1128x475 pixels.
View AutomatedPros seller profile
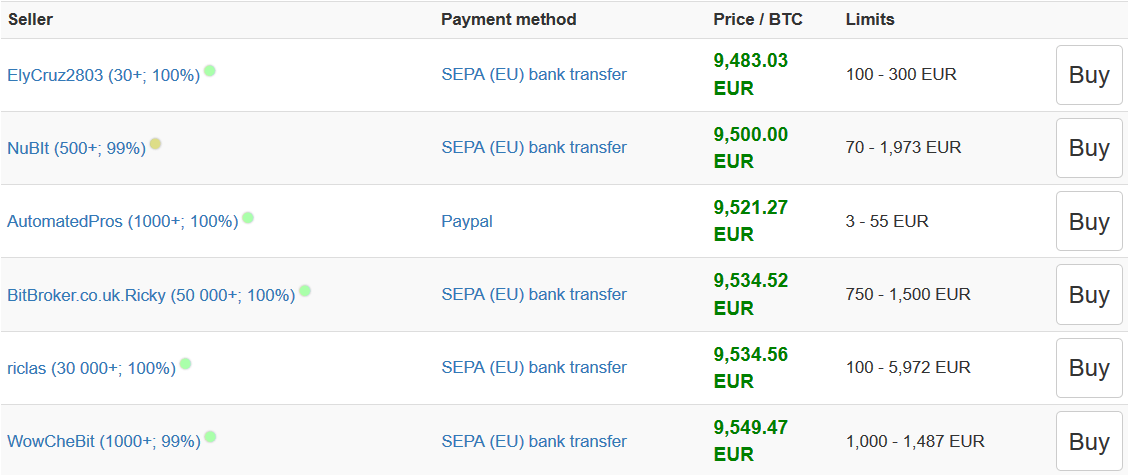point(123,222)
